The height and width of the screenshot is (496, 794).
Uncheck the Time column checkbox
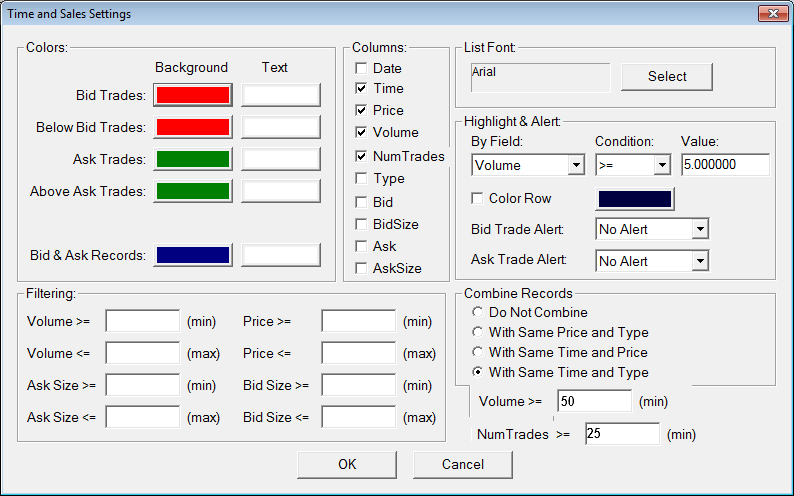coord(361,89)
